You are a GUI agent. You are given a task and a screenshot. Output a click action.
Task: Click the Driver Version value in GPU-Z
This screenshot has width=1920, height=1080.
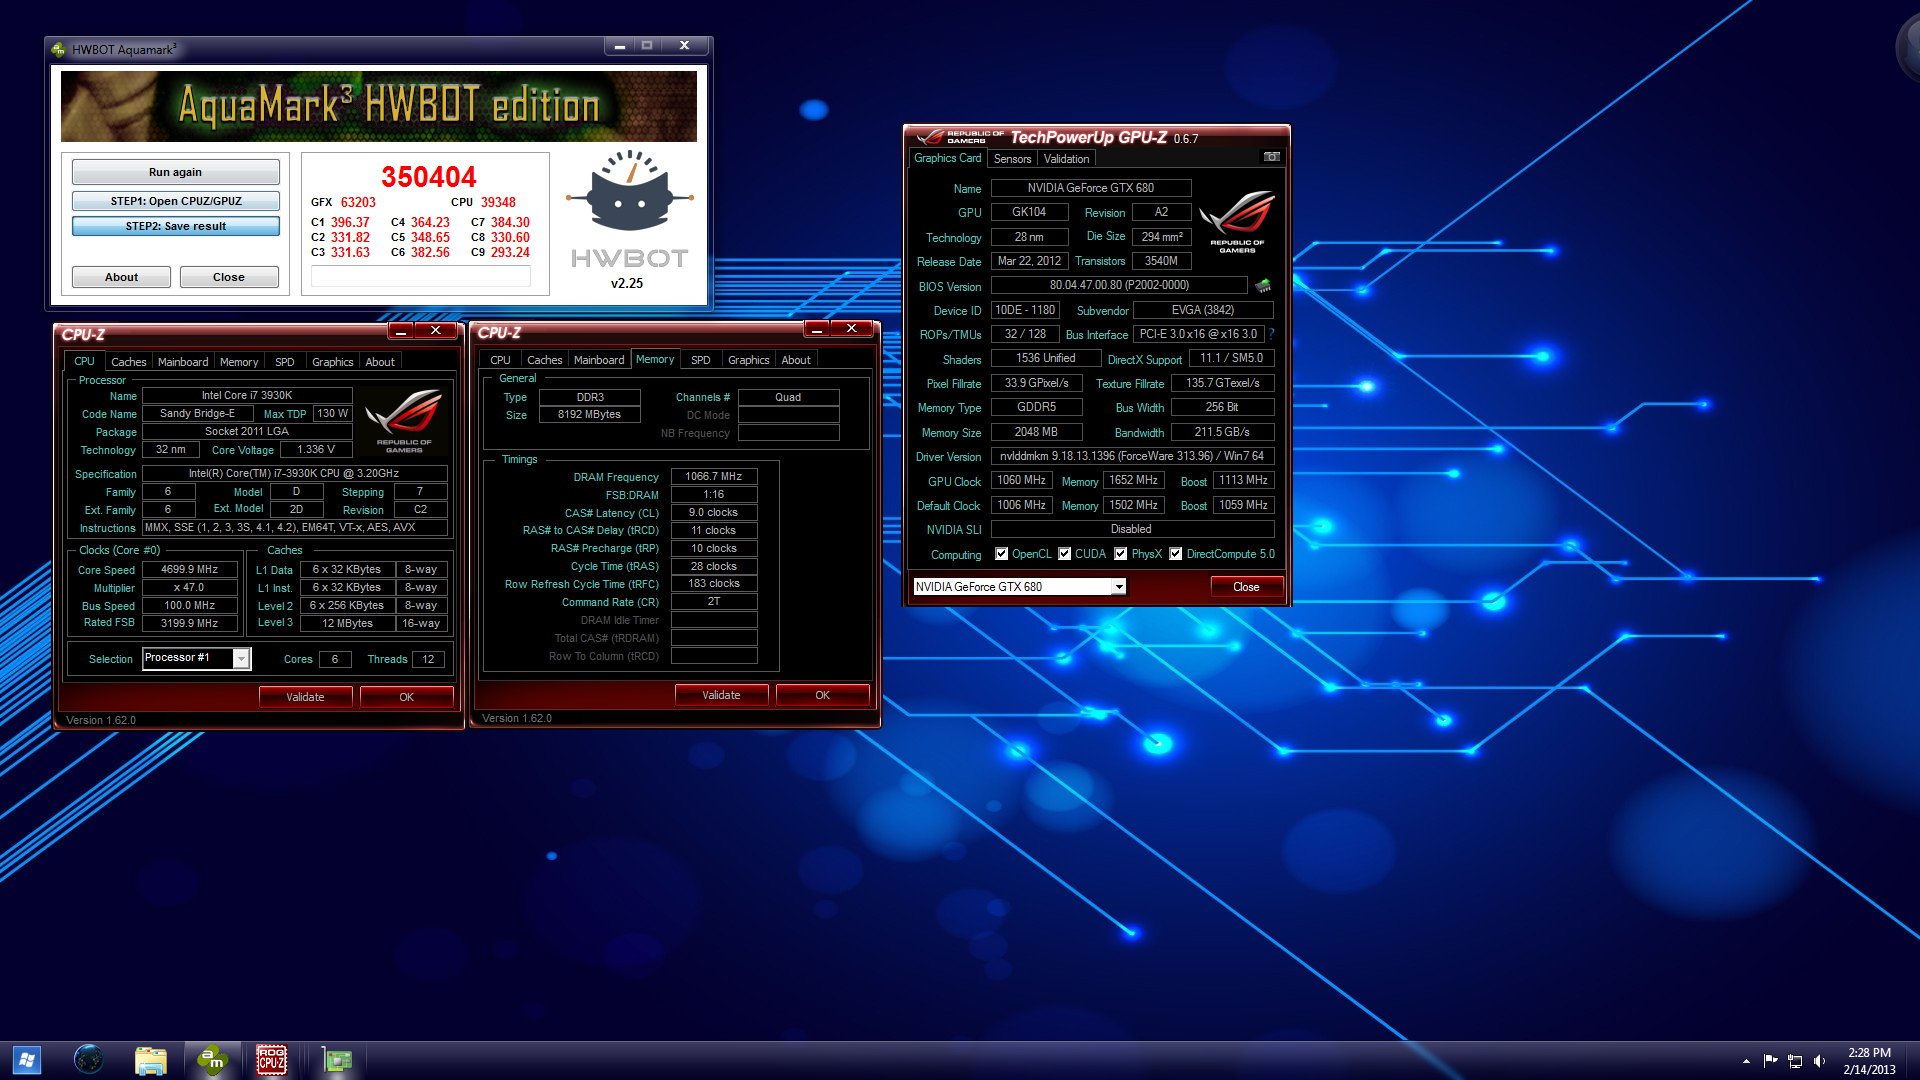1132,456
